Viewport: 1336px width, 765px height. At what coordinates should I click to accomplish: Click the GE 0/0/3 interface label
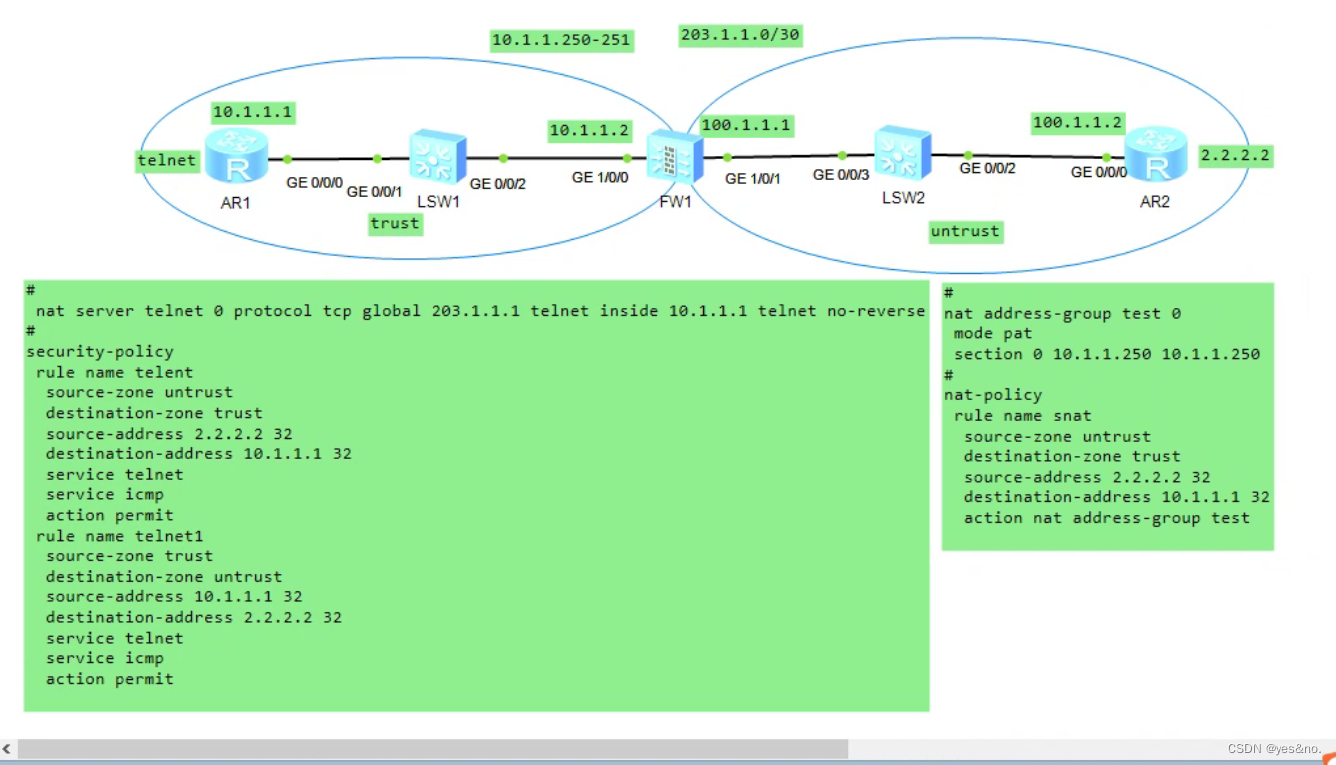(x=842, y=175)
